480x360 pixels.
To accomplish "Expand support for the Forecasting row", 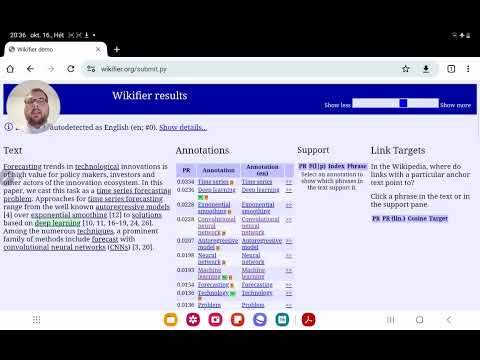I will click(x=289, y=285).
